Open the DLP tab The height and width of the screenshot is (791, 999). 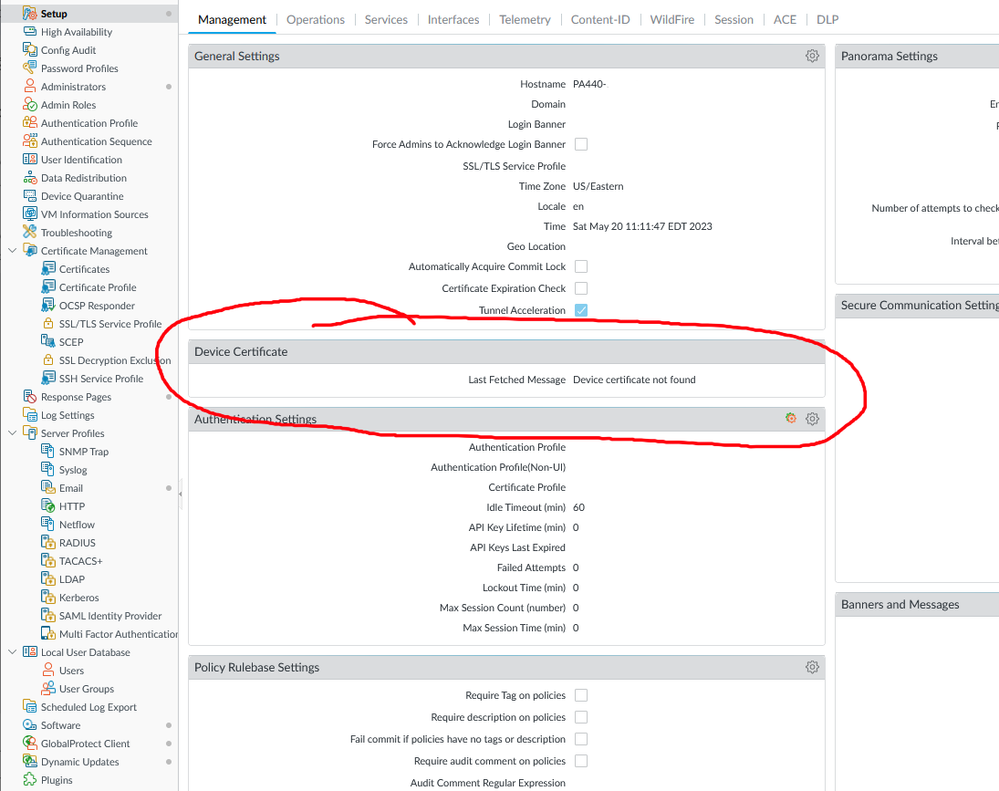[828, 20]
